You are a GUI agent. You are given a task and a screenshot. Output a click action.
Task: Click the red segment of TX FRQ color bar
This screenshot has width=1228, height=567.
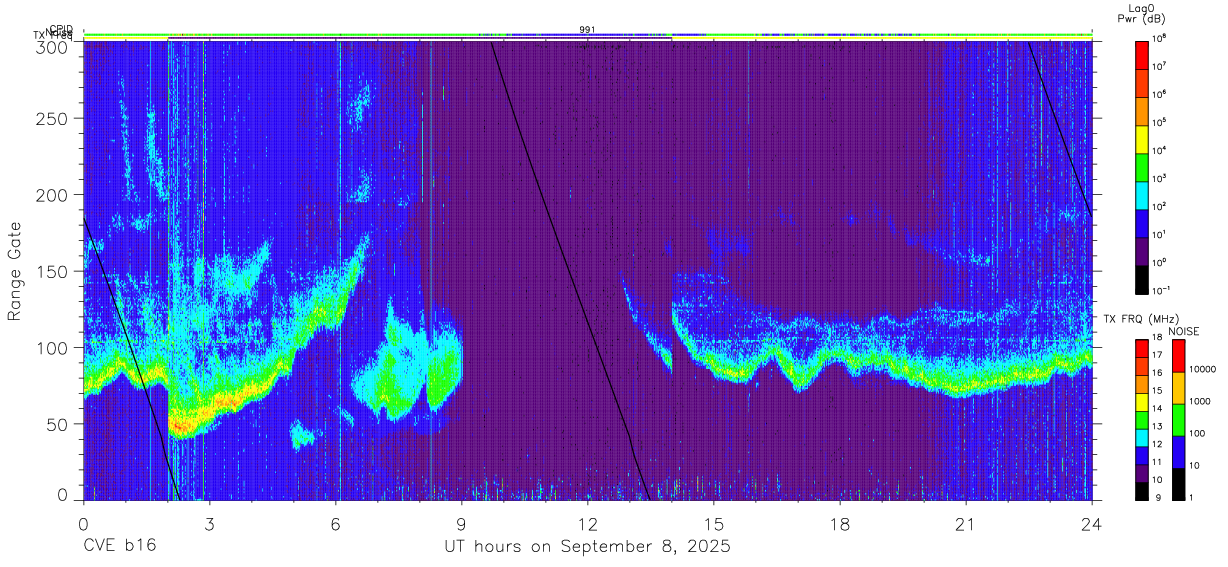(x=1142, y=349)
